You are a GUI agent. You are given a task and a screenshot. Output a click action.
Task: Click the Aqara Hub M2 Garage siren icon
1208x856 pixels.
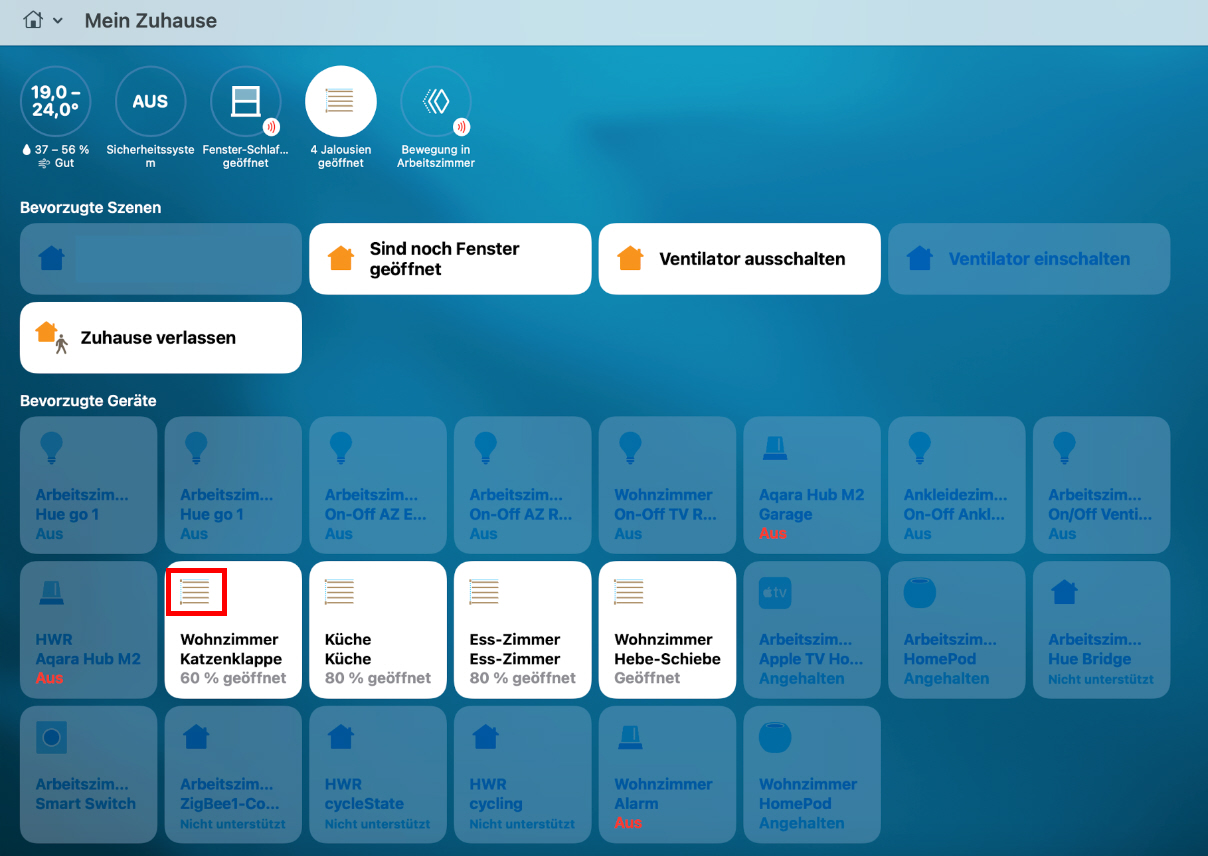pos(774,447)
